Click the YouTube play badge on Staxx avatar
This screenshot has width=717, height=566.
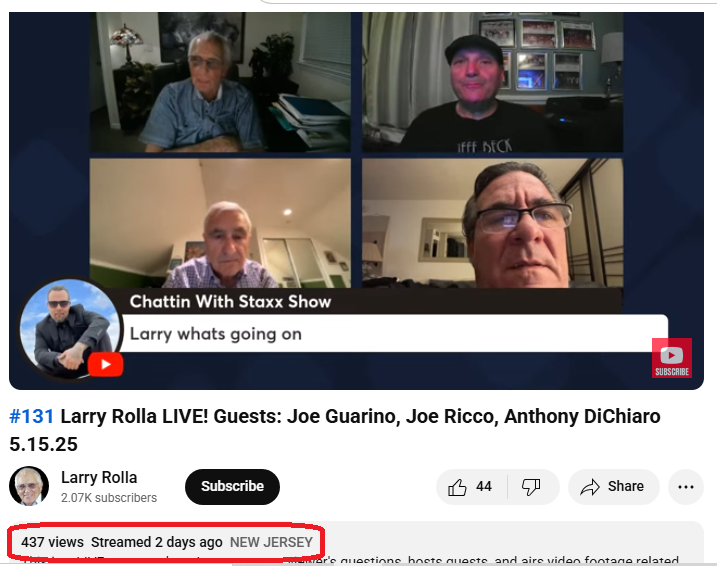(x=106, y=364)
